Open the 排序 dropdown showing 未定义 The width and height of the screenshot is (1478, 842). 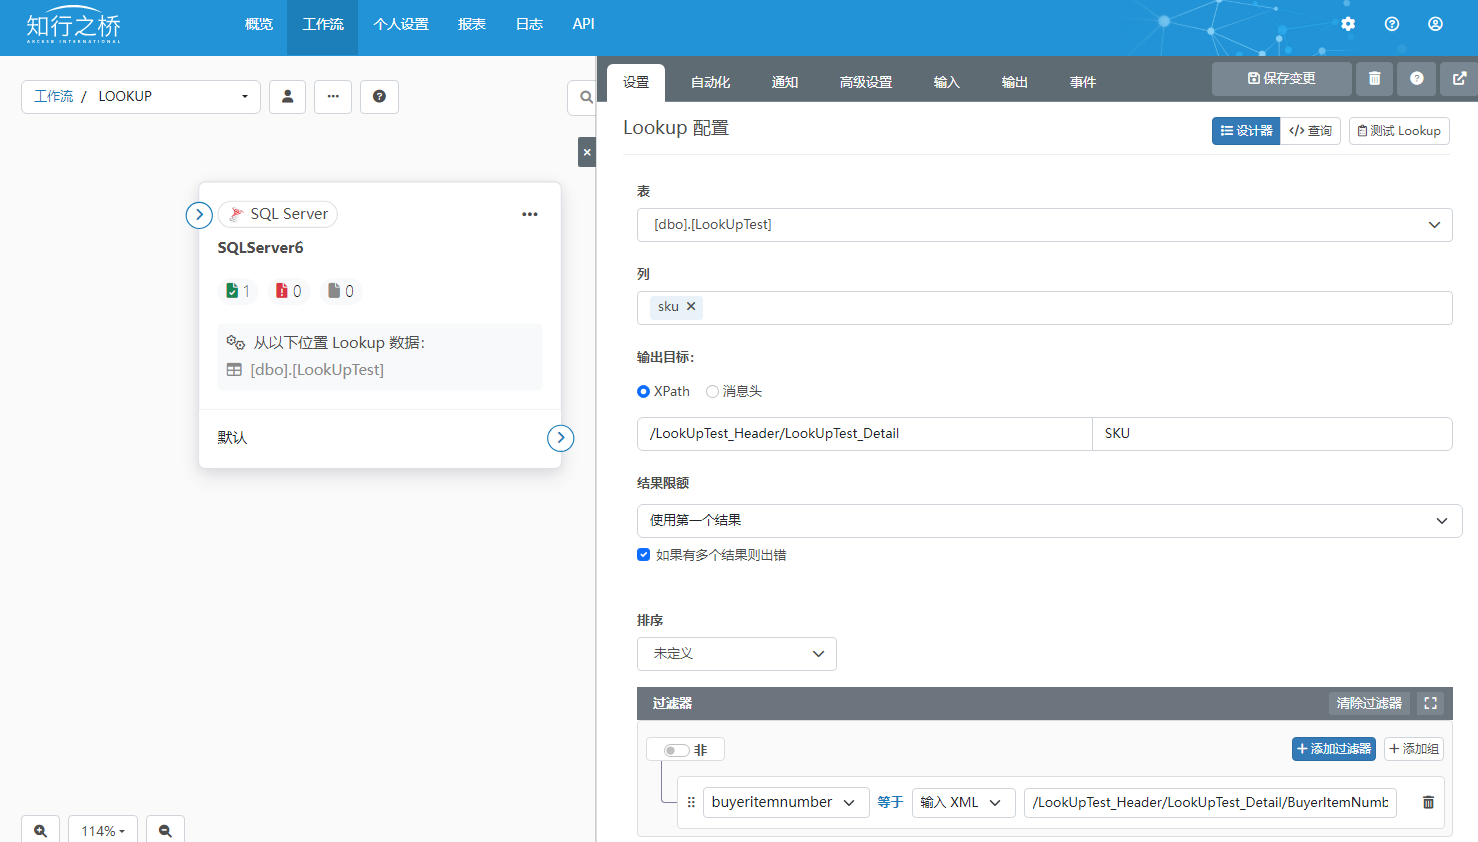coord(736,654)
